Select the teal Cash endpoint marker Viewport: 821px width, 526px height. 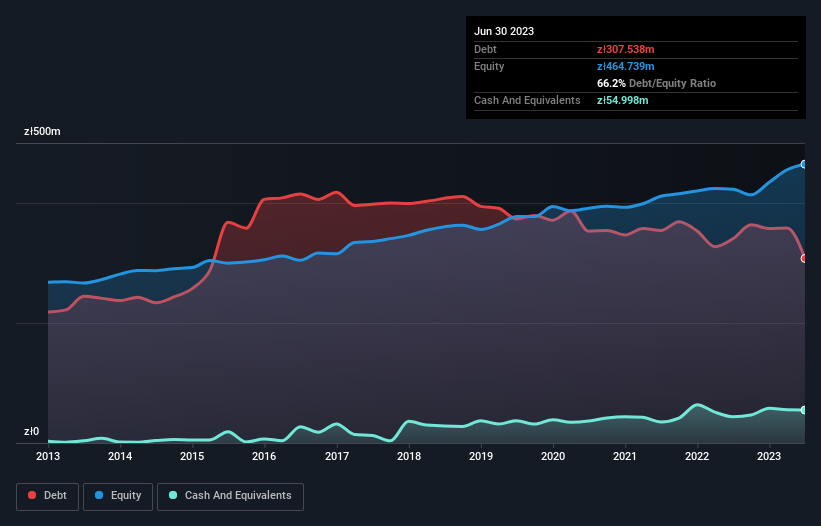804,410
